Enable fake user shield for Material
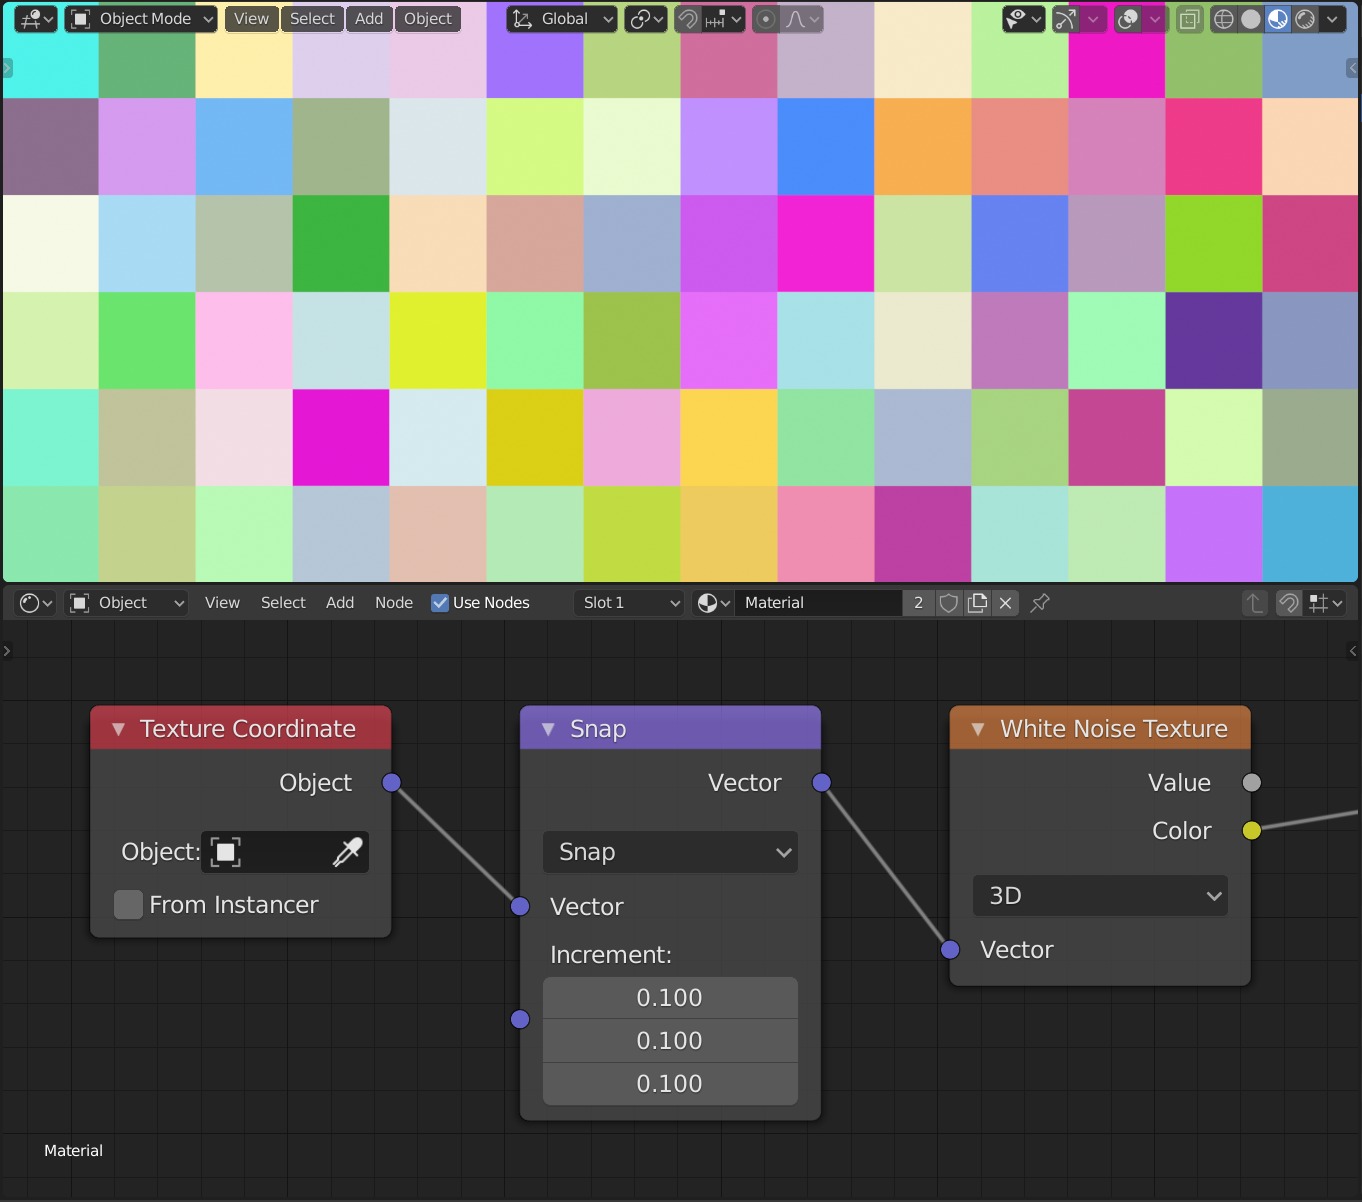1362x1202 pixels. coord(949,603)
